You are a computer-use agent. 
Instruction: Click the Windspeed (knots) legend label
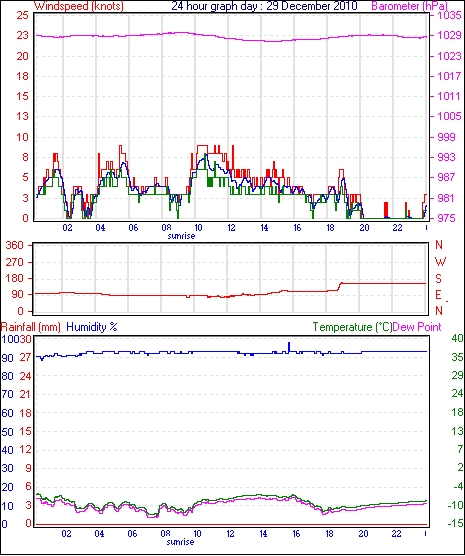[x=79, y=6]
